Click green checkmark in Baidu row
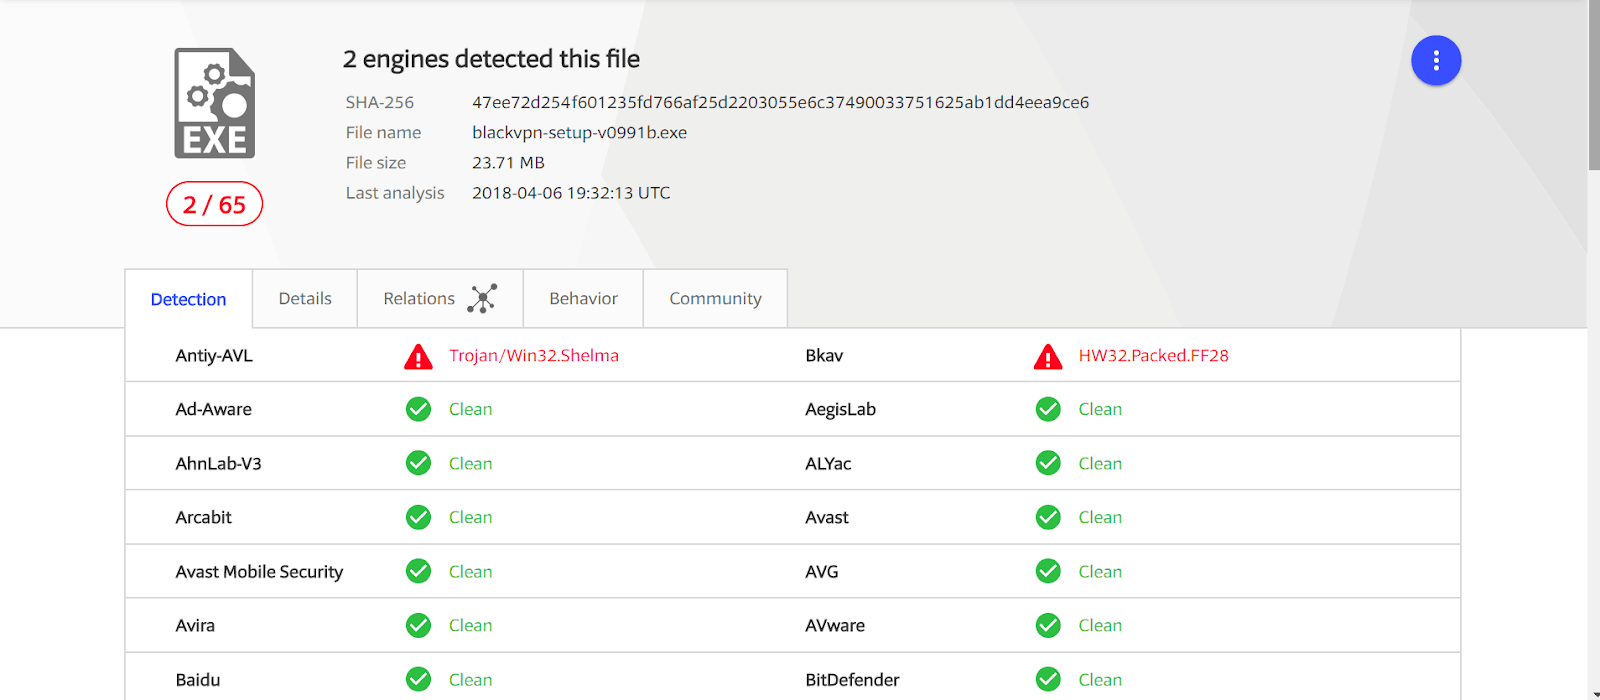Image resolution: width=1600 pixels, height=700 pixels. pyautogui.click(x=418, y=679)
